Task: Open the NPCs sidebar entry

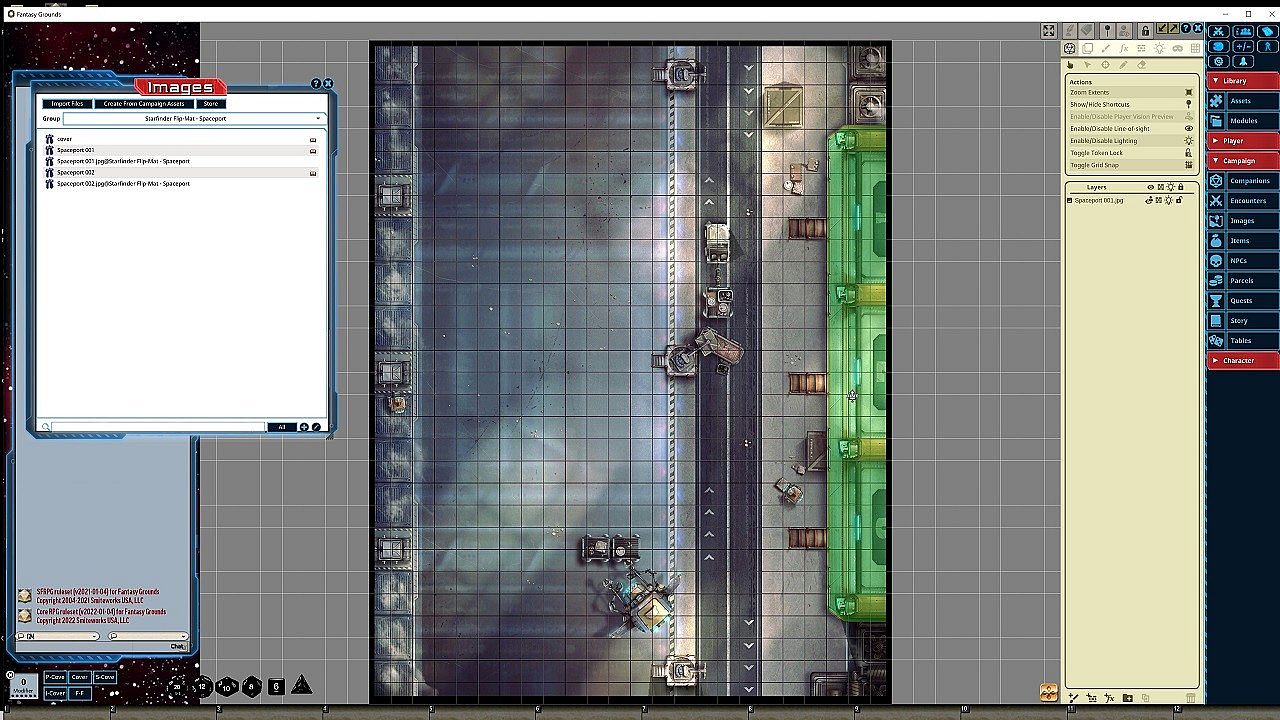Action: tap(1243, 261)
